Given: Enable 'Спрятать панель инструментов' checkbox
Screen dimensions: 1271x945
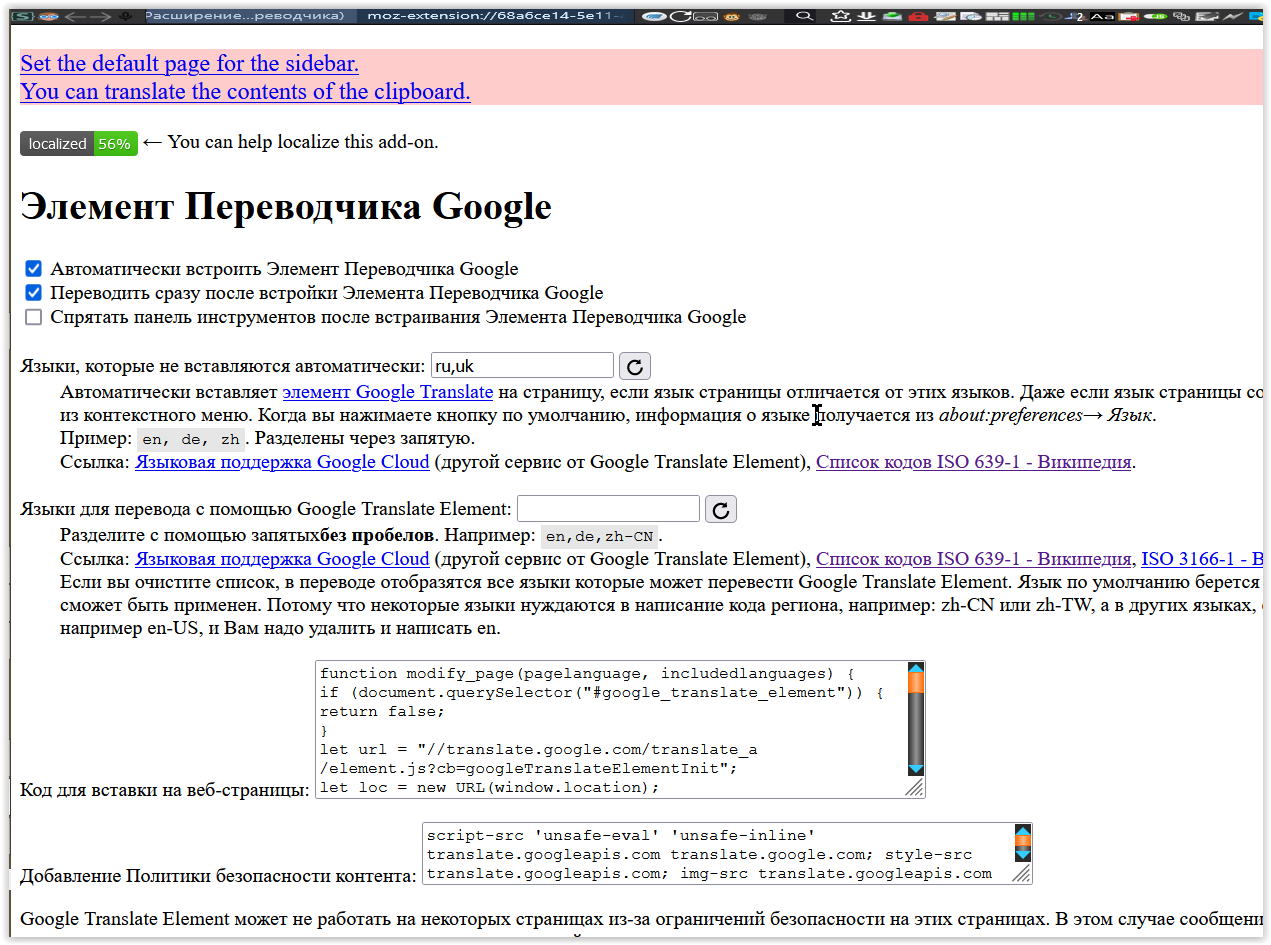Looking at the screenshot, I should pos(34,317).
